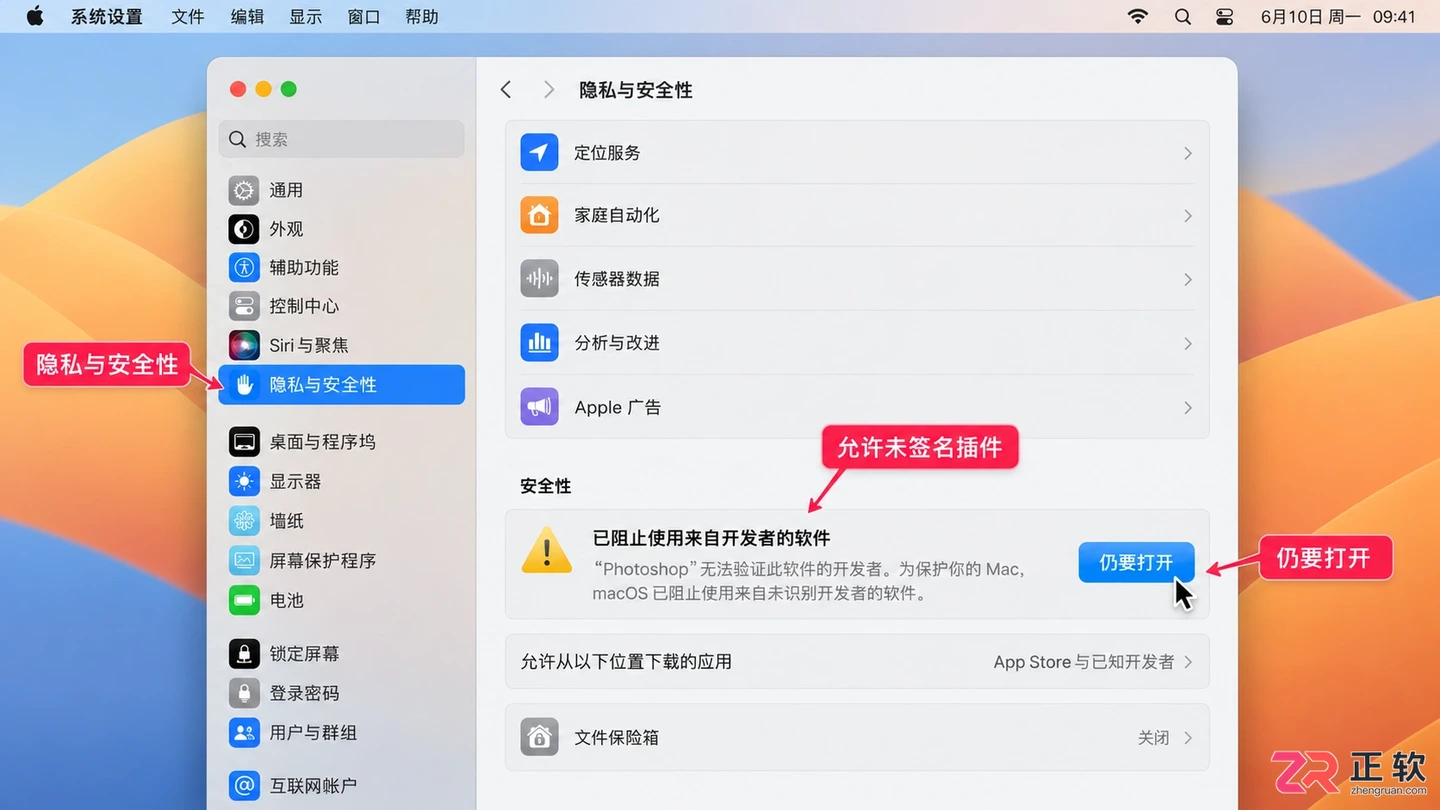Select 登录密码 label in the sidebar
The height and width of the screenshot is (810, 1440).
[304, 693]
